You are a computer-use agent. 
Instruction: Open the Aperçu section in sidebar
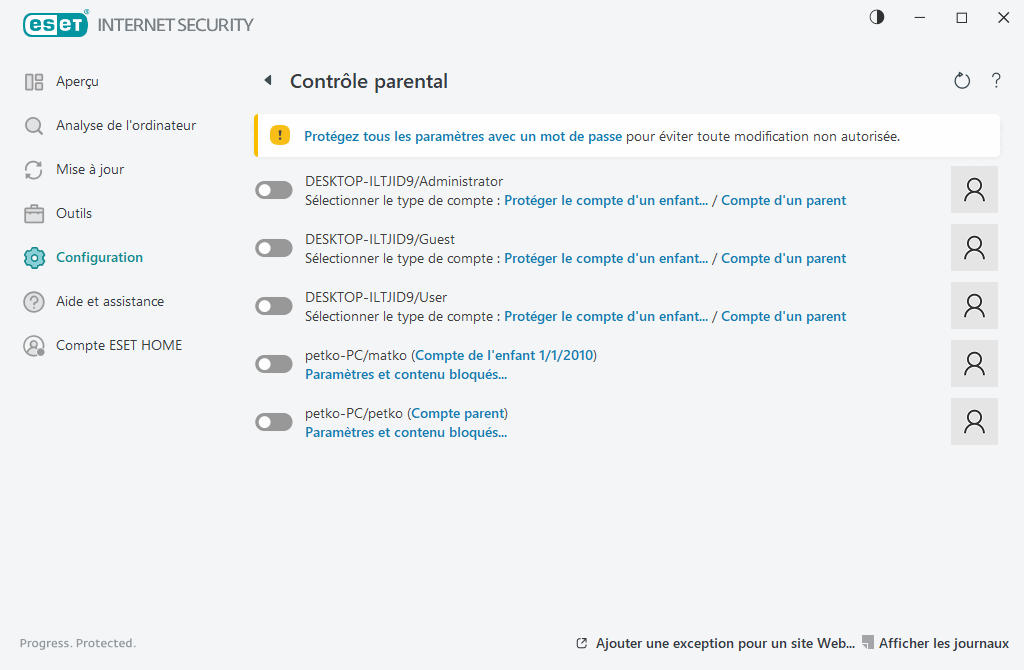point(76,81)
